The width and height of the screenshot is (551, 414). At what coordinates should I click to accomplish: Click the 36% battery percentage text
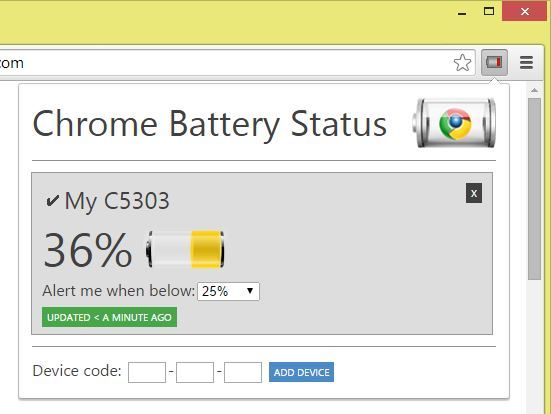87,250
